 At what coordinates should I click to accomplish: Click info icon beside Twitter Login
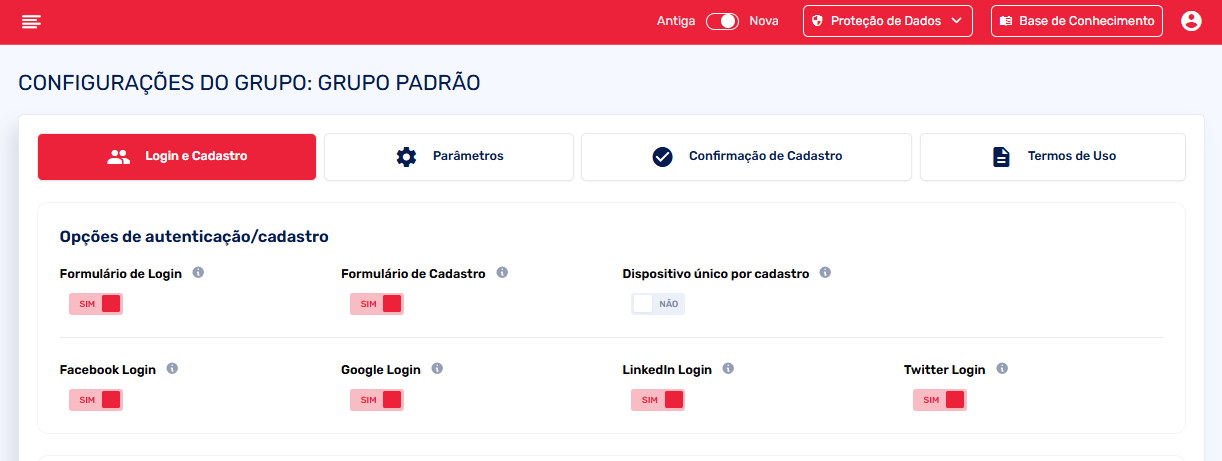tap(1002, 368)
